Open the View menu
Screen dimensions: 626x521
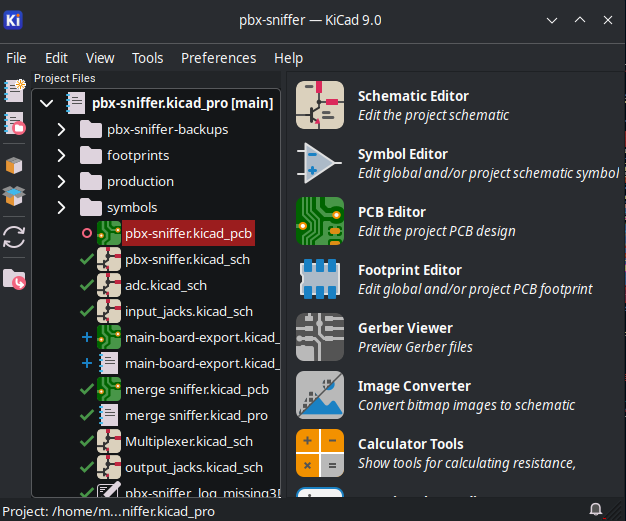coord(100,58)
